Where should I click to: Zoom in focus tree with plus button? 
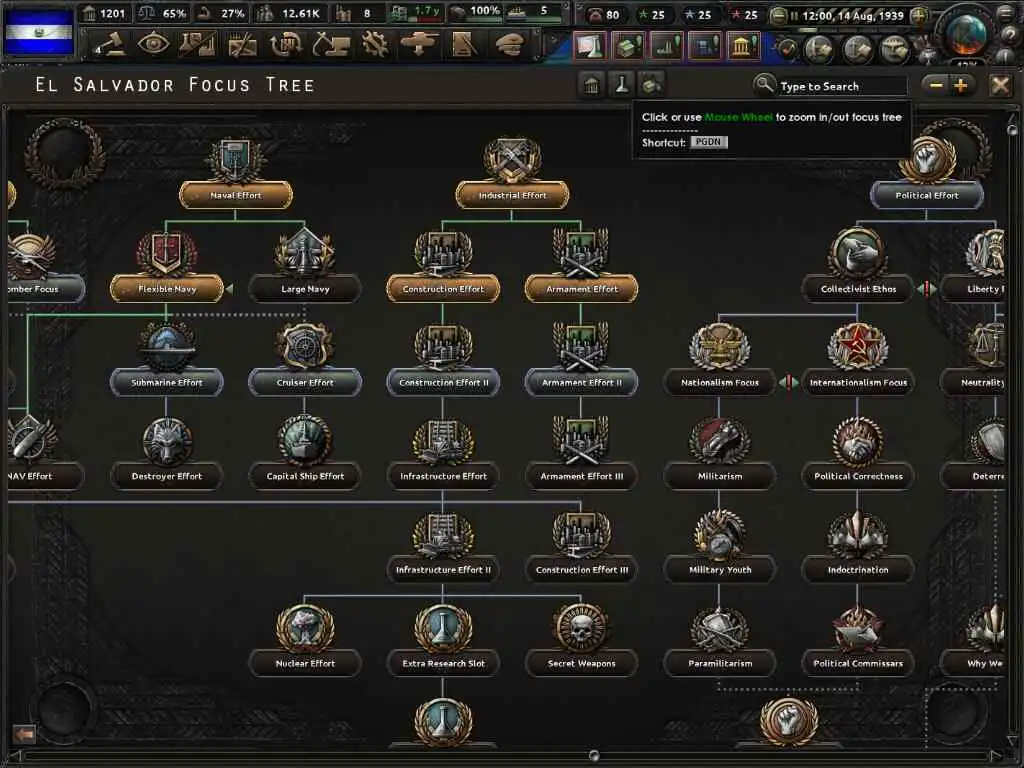tap(961, 86)
